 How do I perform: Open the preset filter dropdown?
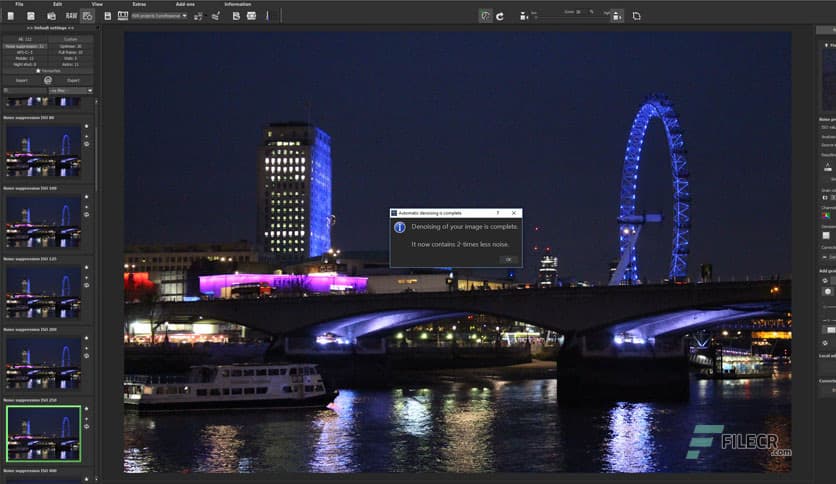71,90
